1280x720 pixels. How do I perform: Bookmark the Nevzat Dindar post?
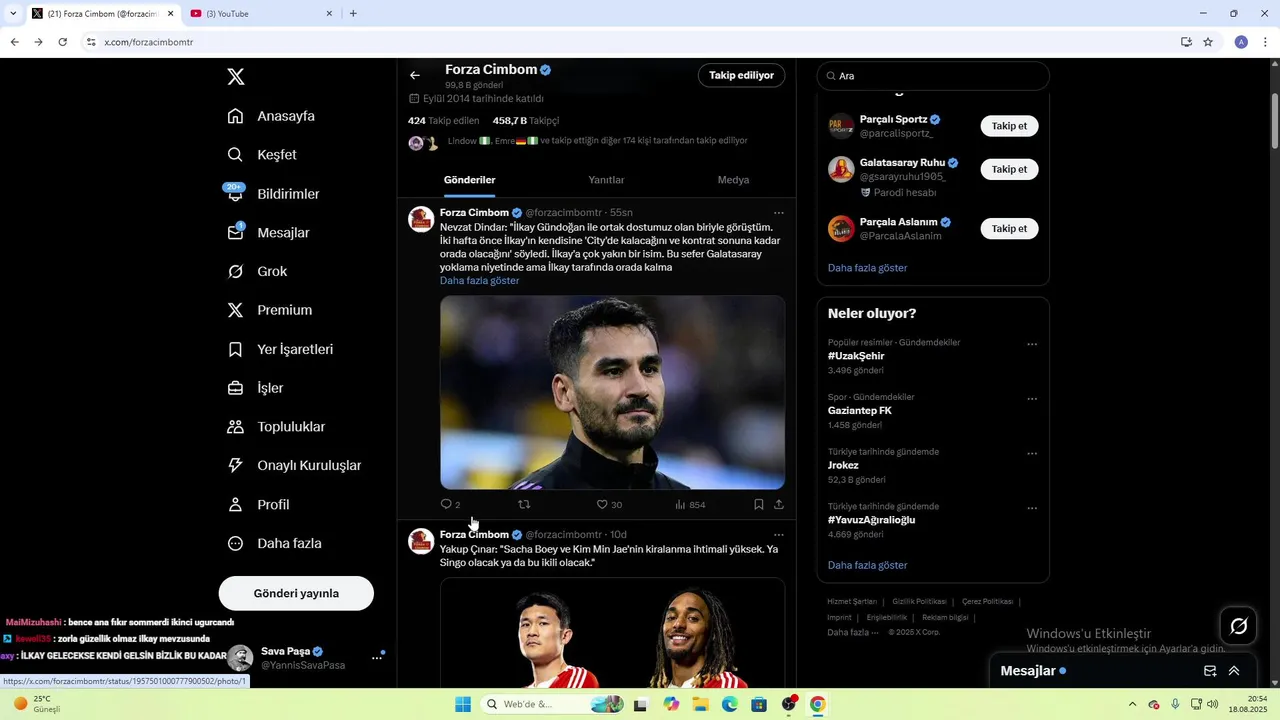coord(759,505)
